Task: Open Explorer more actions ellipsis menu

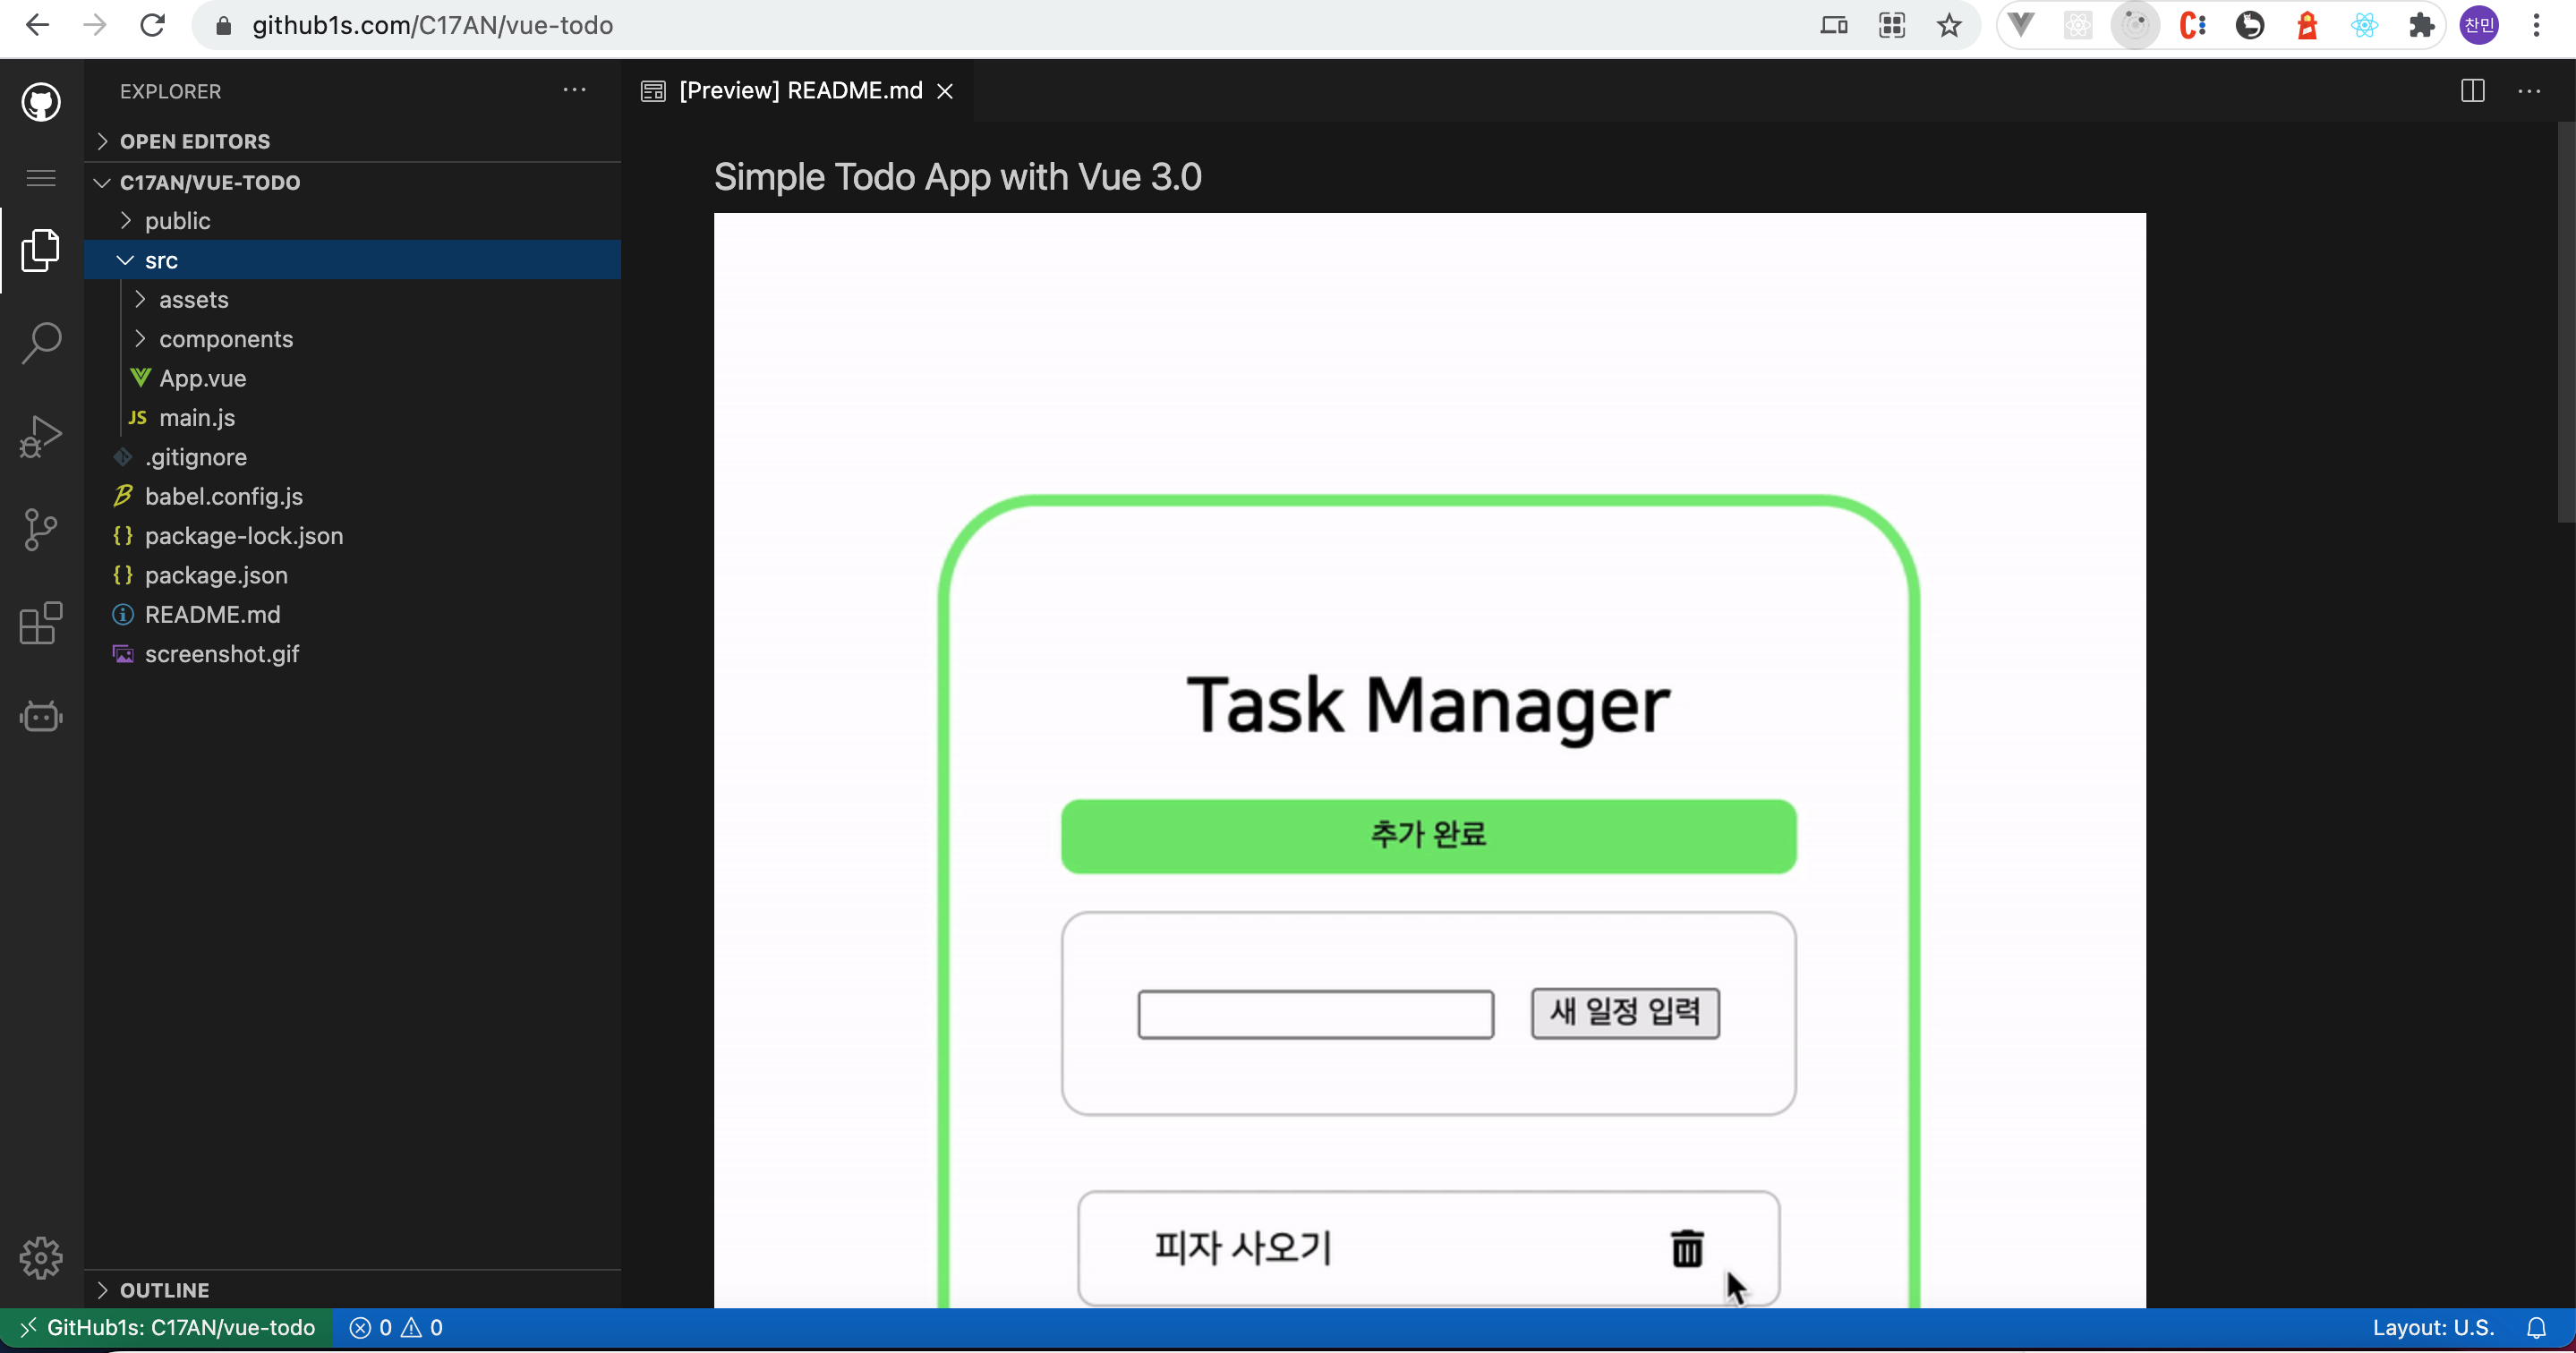Action: pyautogui.click(x=574, y=90)
